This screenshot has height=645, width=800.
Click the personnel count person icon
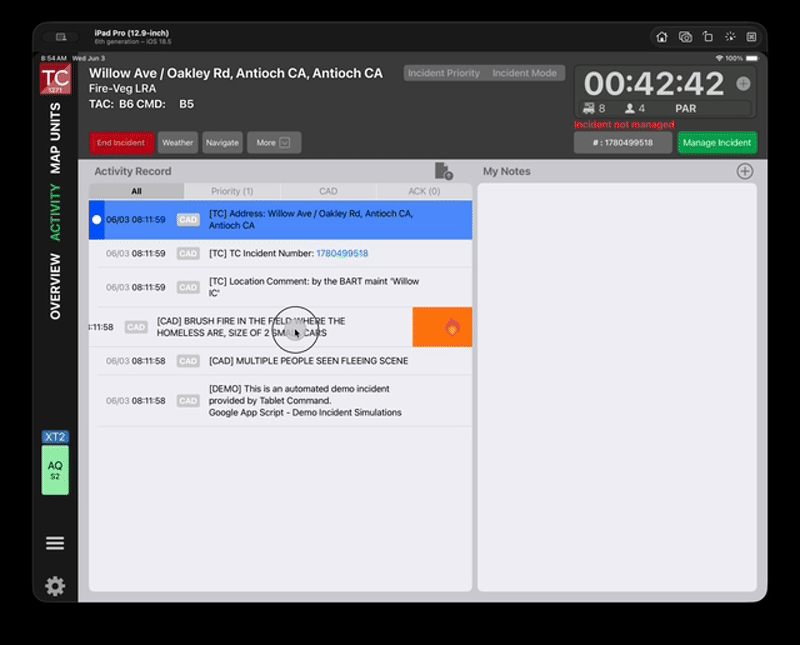(x=630, y=108)
